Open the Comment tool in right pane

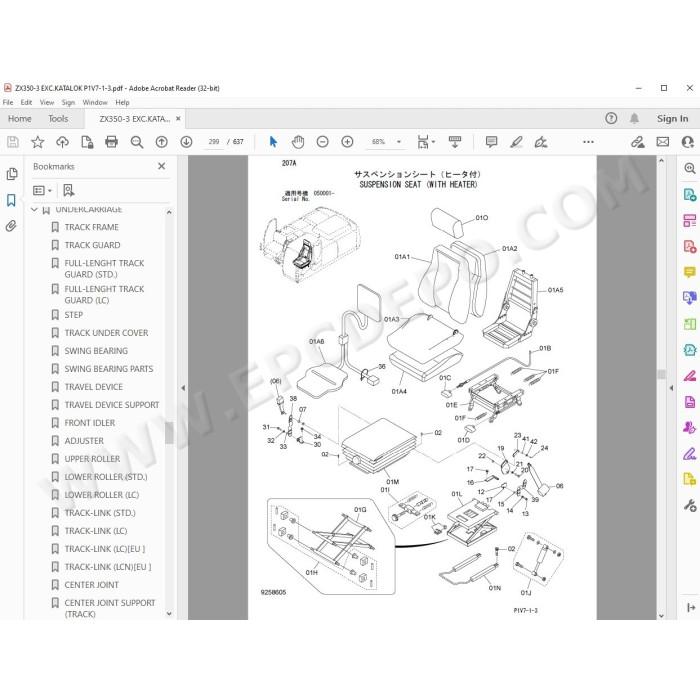click(x=690, y=271)
